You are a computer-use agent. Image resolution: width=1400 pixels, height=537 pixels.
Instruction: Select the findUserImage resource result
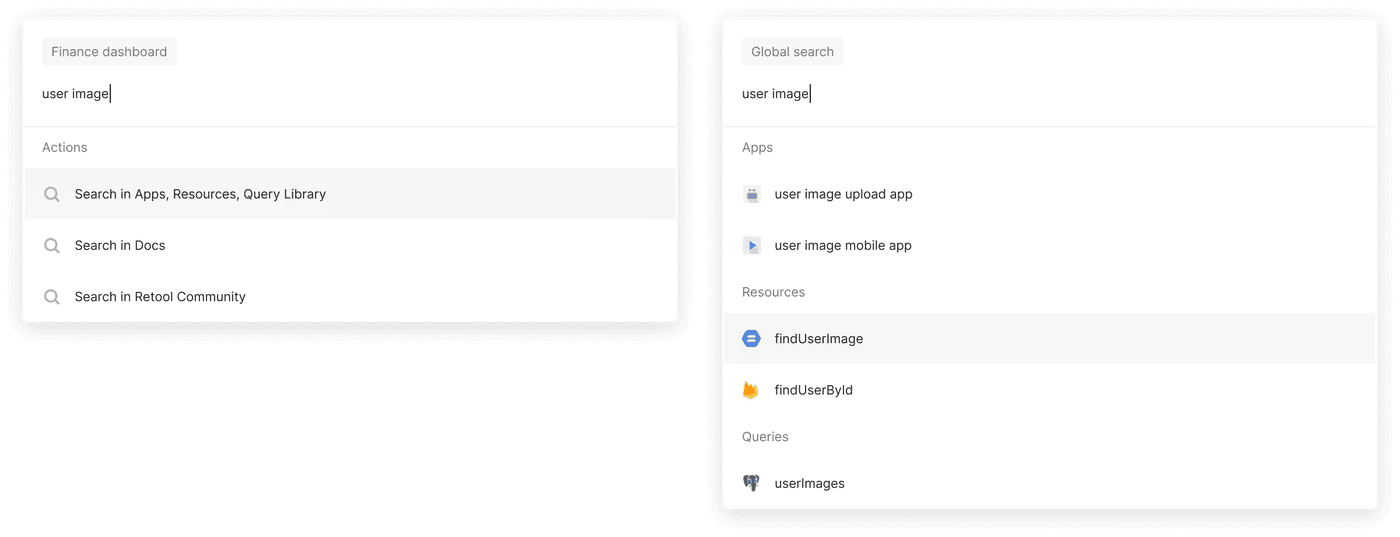tap(1050, 339)
